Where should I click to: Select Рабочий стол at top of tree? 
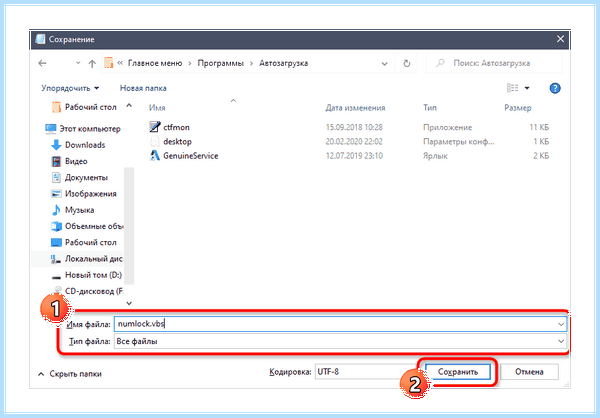[x=90, y=107]
